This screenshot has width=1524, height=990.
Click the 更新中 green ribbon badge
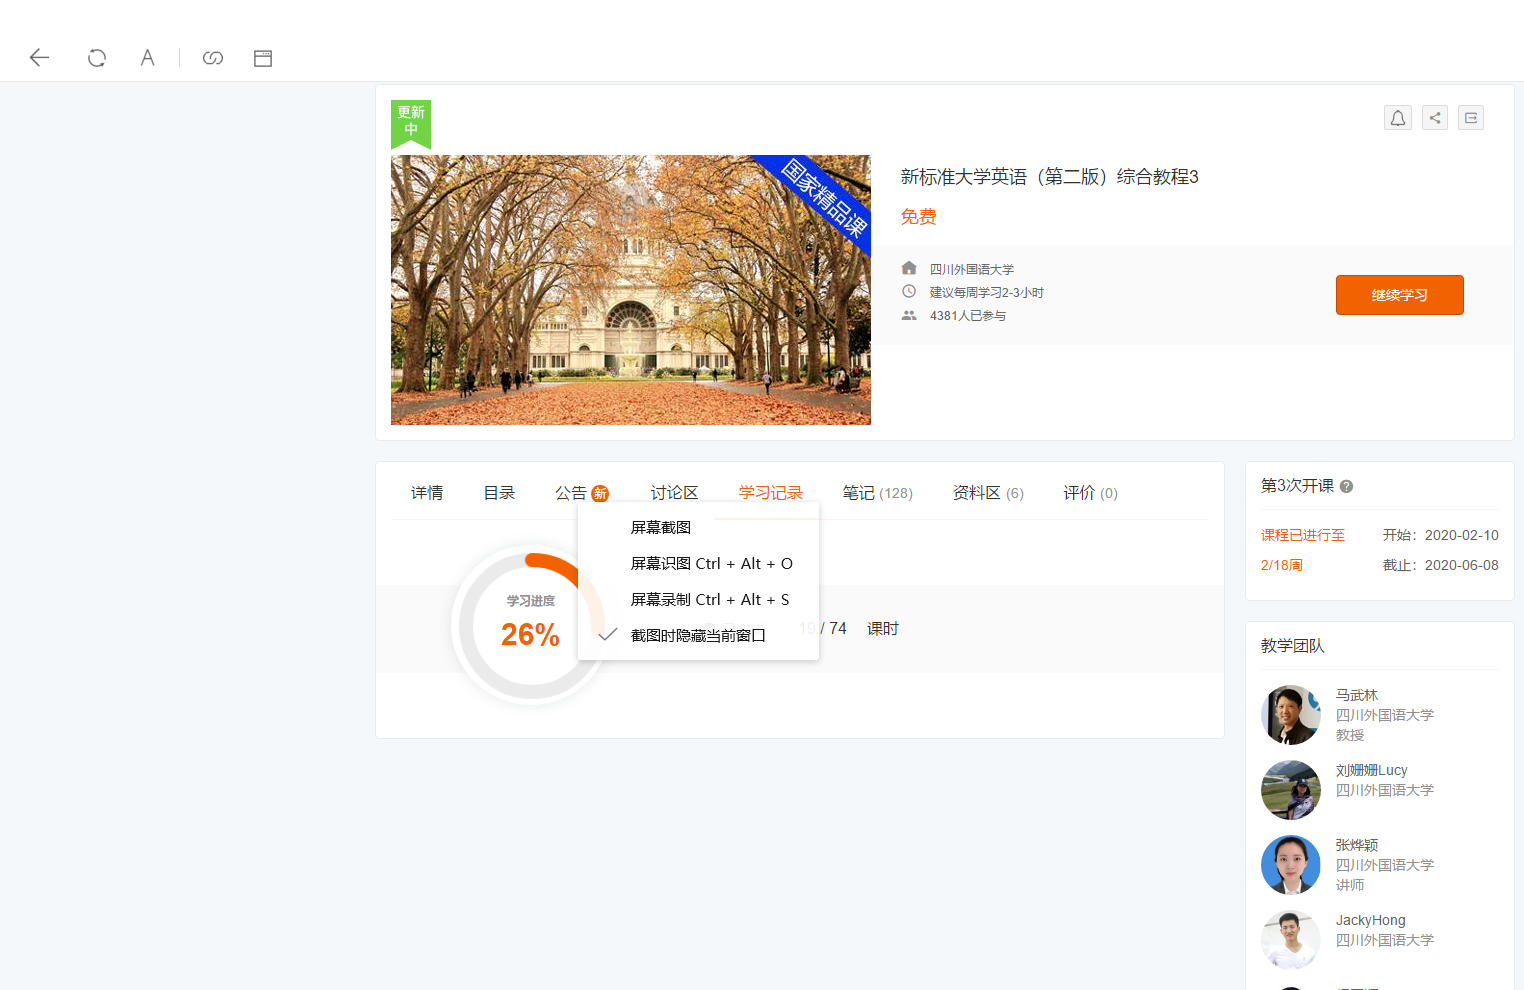click(x=411, y=123)
